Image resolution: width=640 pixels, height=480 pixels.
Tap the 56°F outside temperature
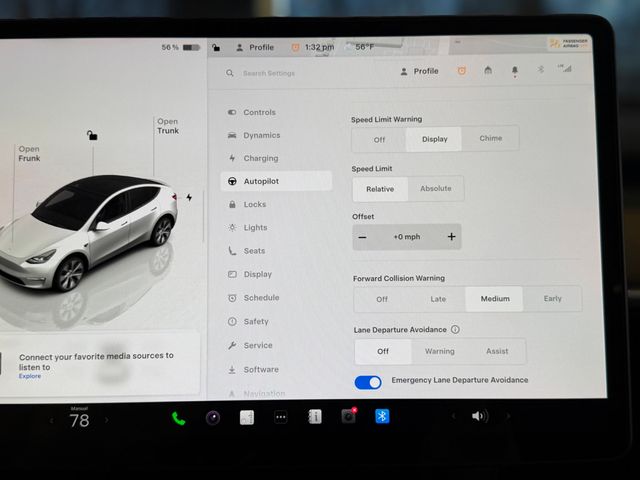[x=364, y=47]
